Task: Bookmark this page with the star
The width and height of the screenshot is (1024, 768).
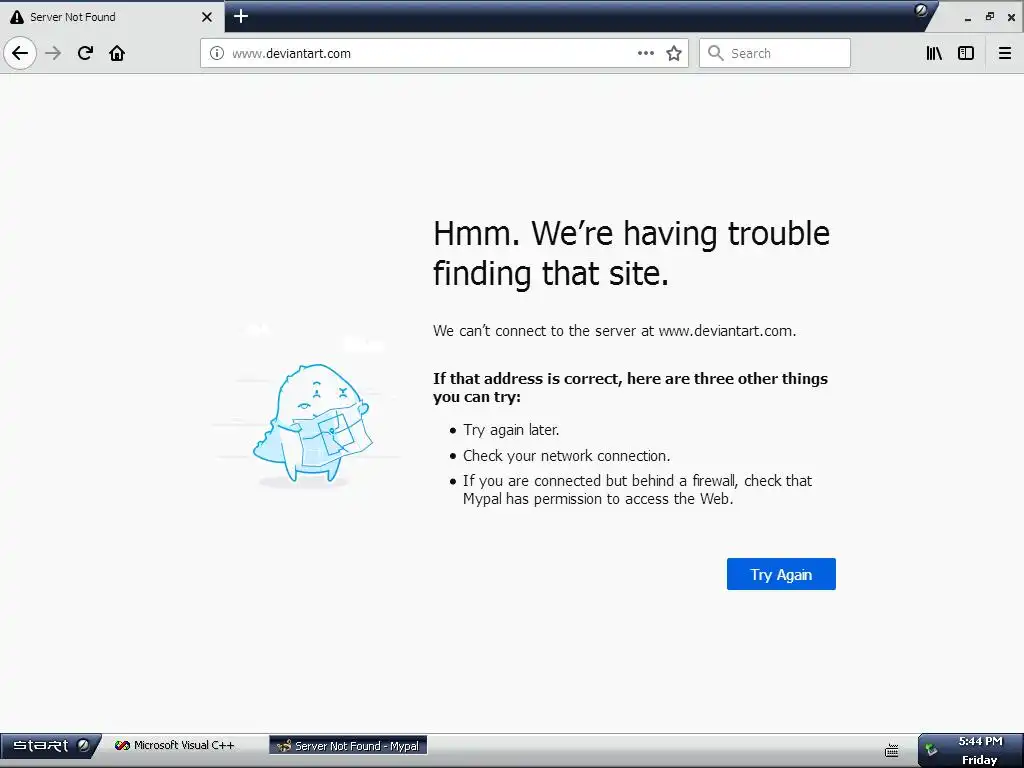Action: [674, 53]
